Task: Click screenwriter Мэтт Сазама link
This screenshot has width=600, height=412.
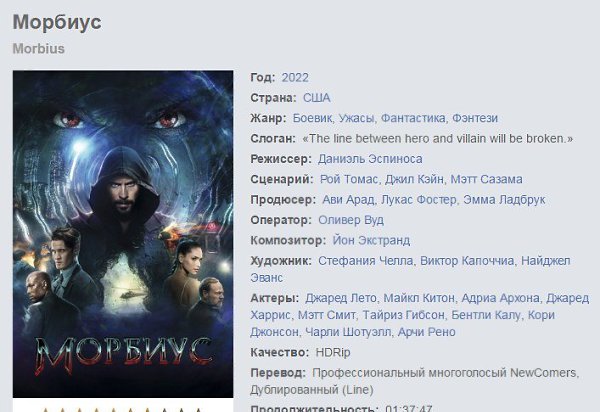Action: pos(486,179)
